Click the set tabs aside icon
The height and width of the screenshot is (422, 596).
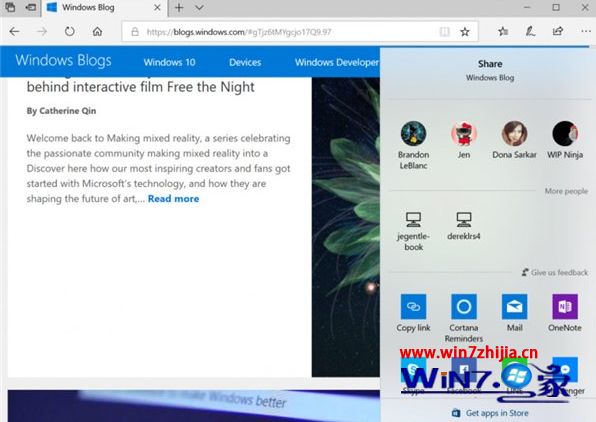point(31,7)
